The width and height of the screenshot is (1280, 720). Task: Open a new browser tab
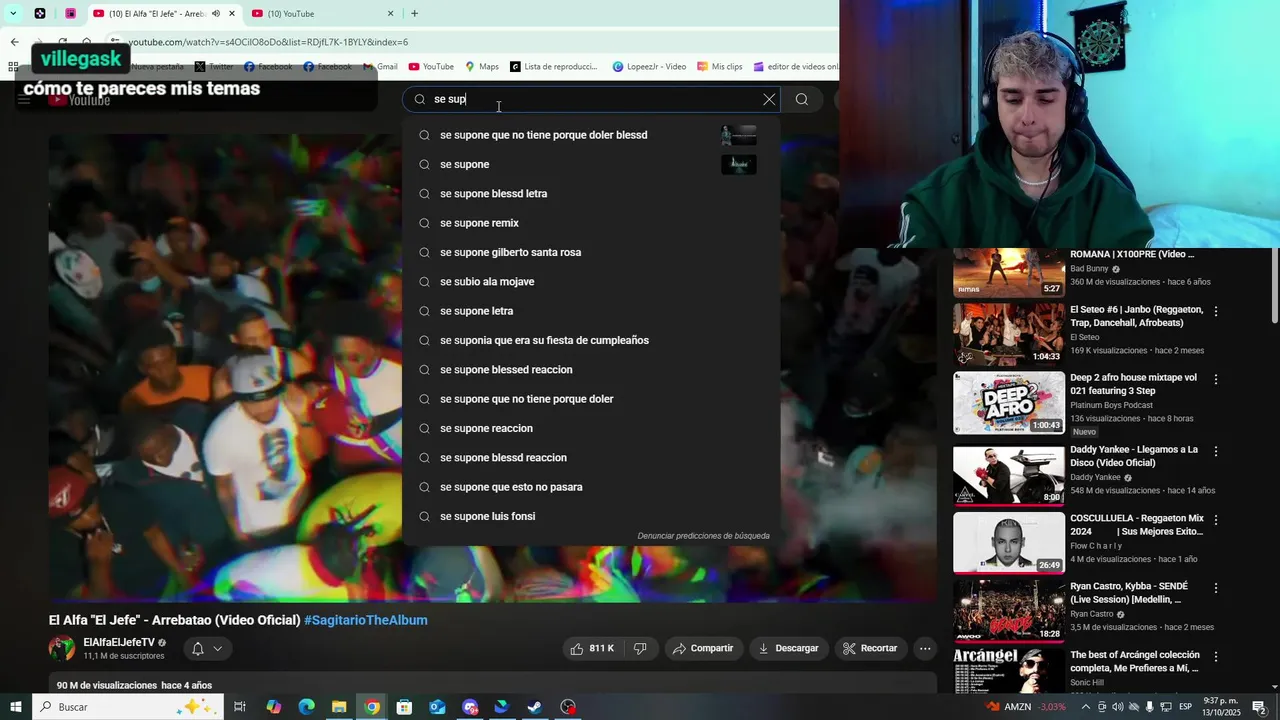pyautogui.click(x=414, y=14)
